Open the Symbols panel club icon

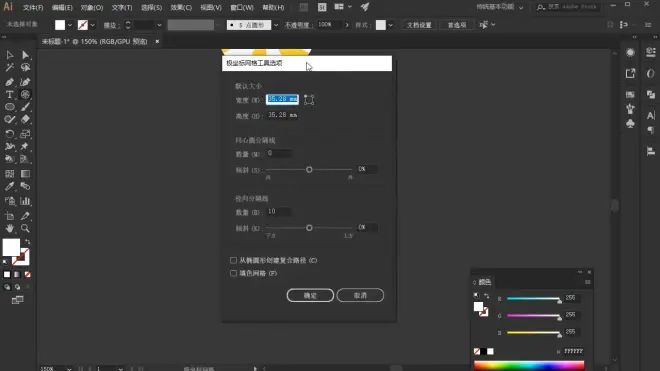(630, 124)
